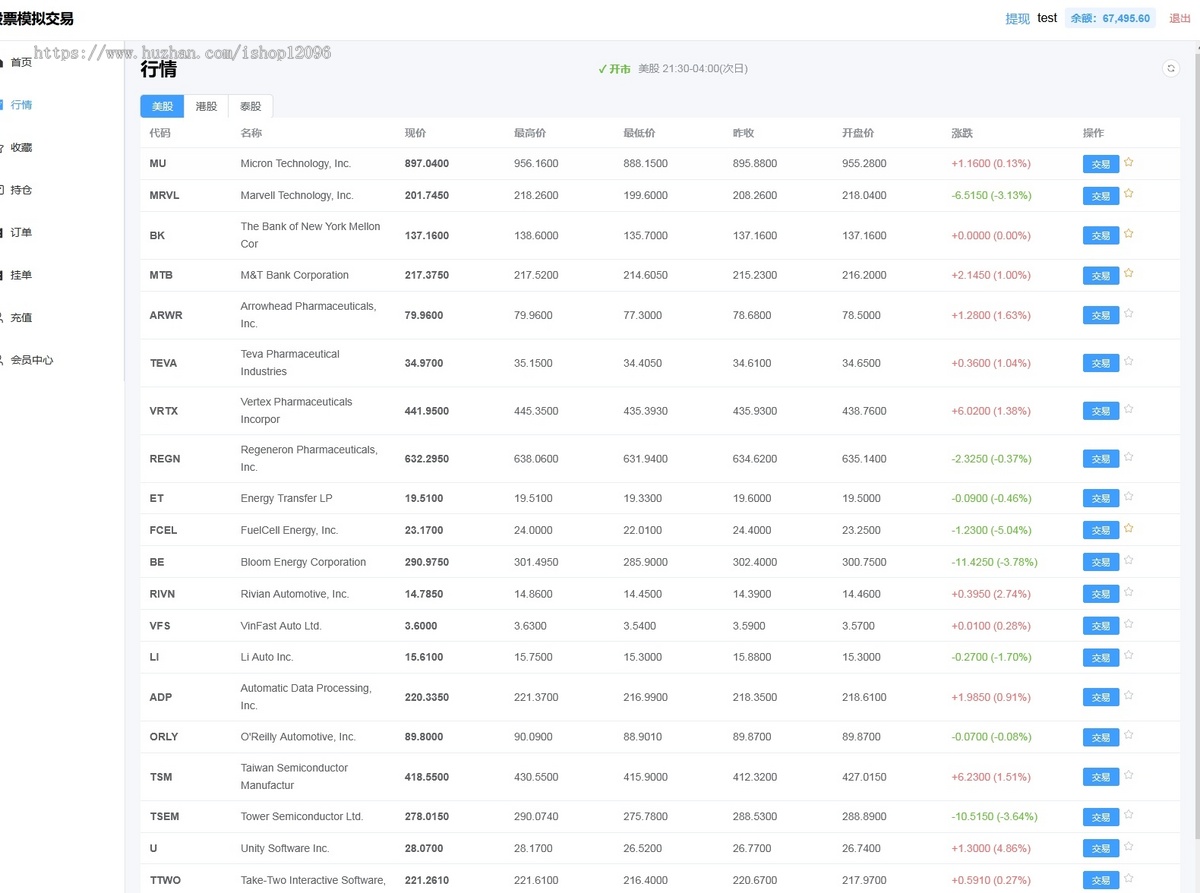Screen dimensions: 1200x893
Task: Switch to the 泰股 tab
Action: pos(250,106)
